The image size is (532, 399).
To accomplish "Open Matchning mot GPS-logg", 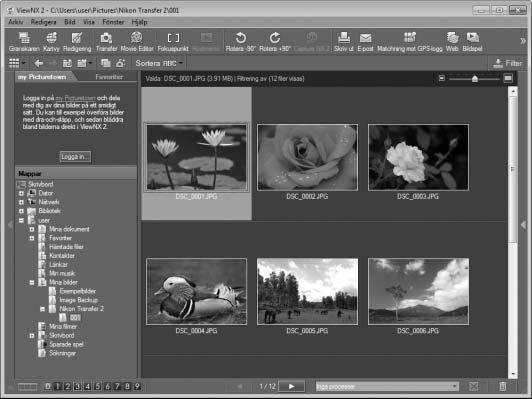I will click(410, 42).
